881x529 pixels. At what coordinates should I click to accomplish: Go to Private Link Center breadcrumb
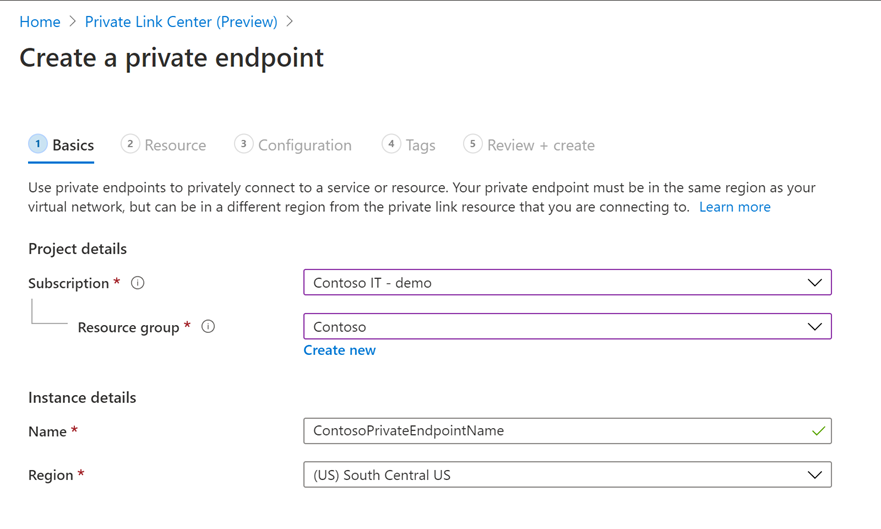(x=181, y=21)
